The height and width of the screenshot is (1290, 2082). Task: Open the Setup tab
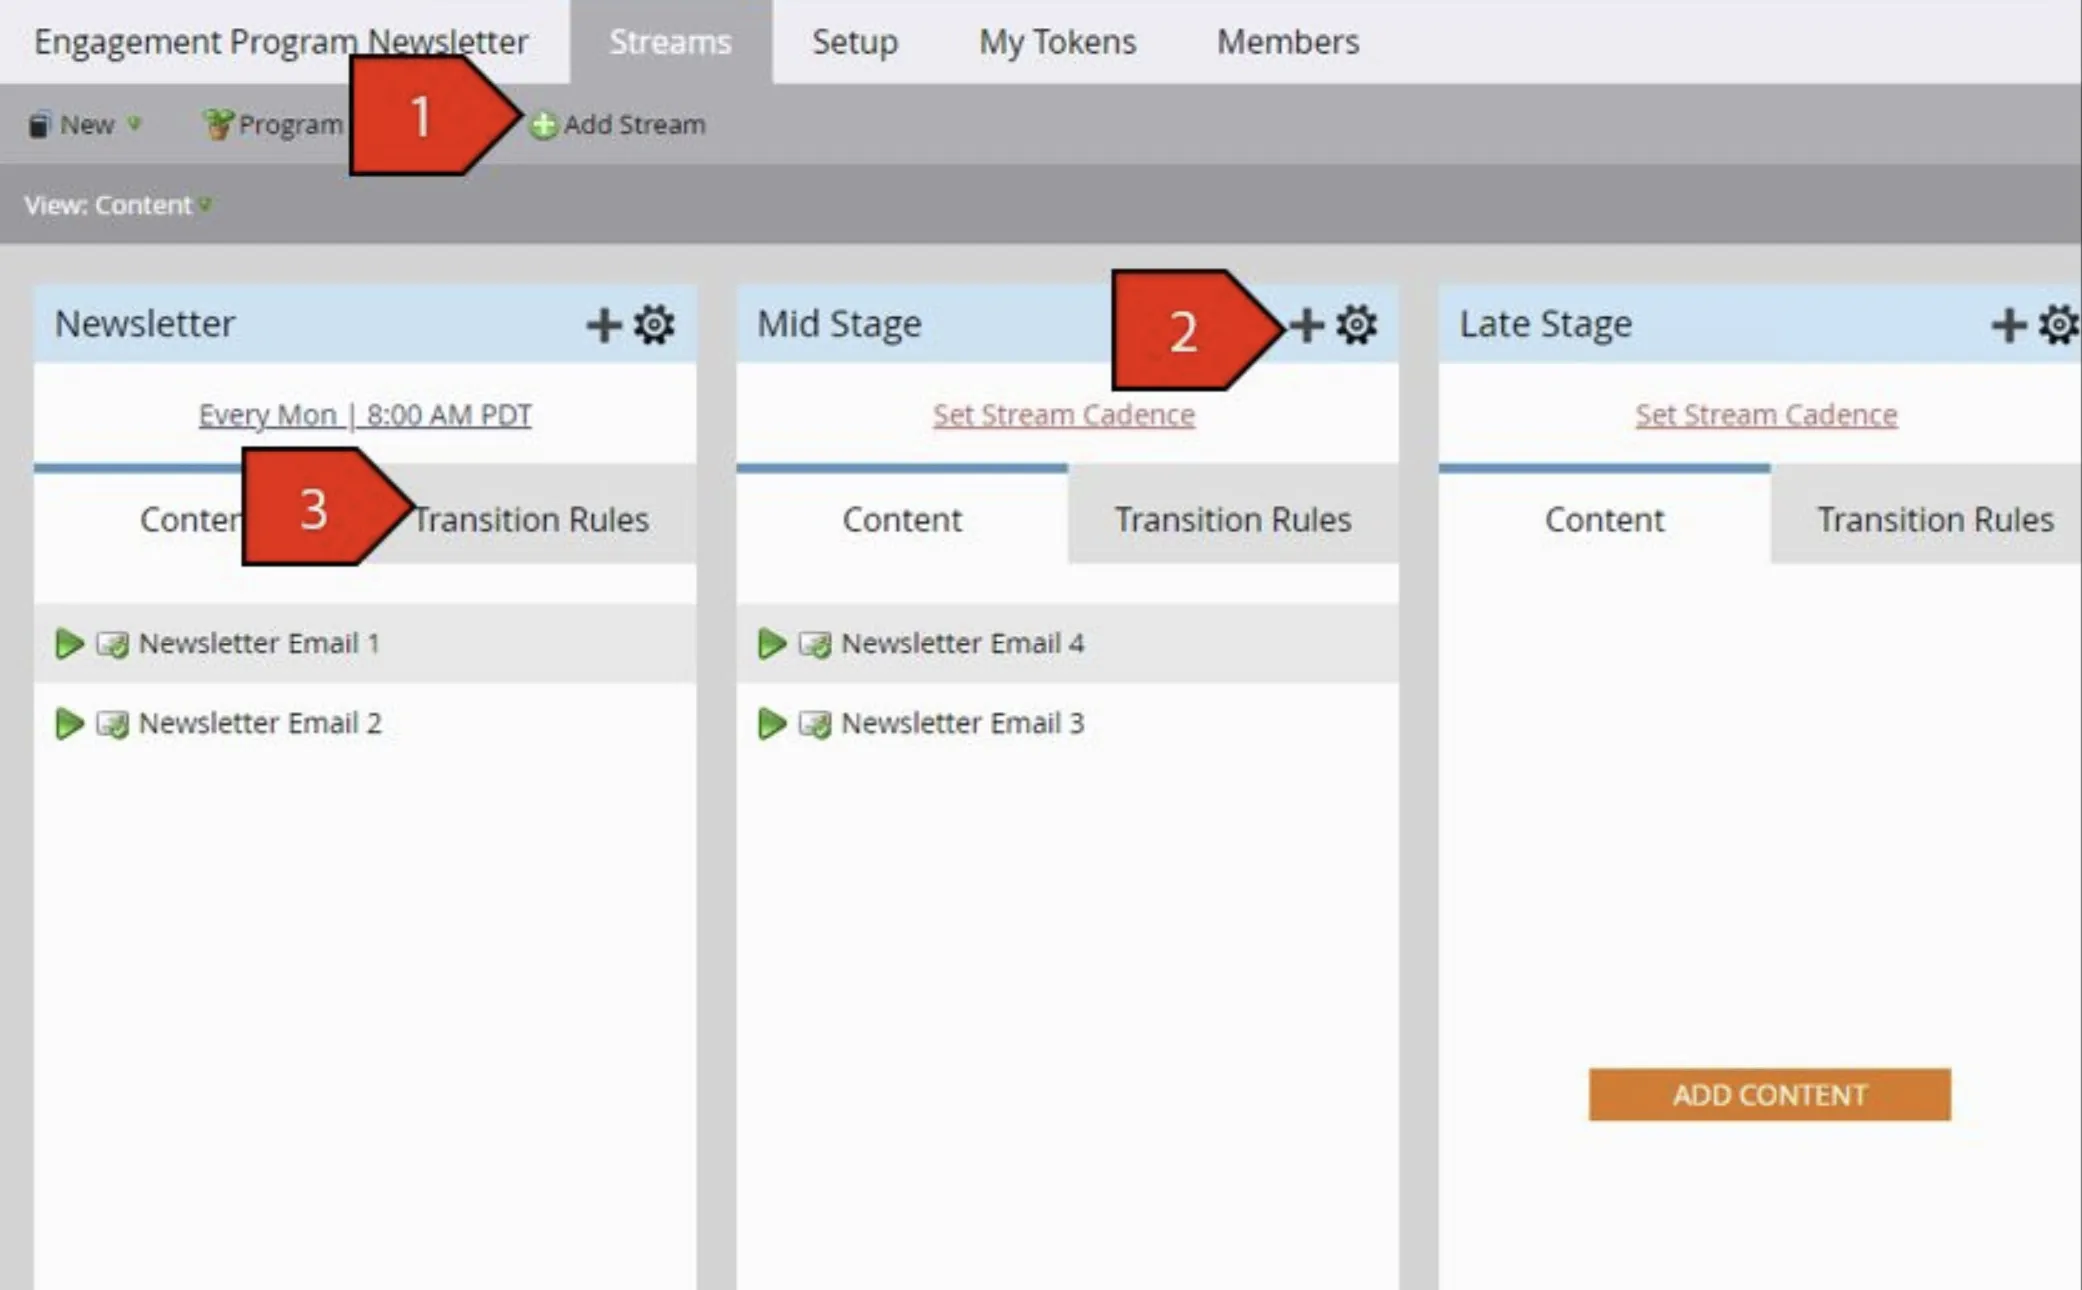[x=855, y=42]
